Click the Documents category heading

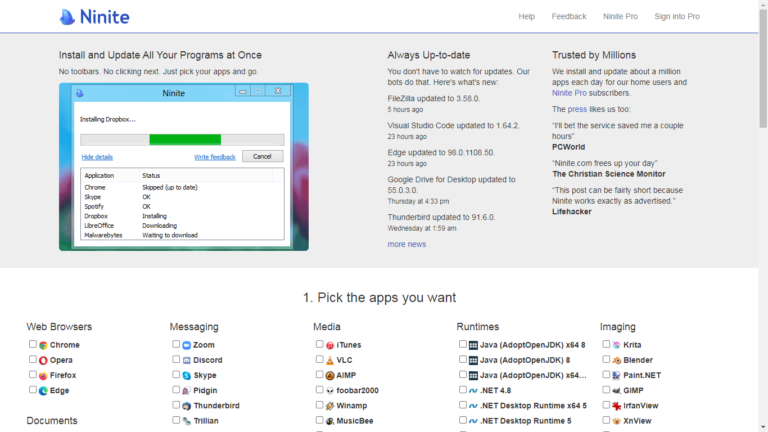(52, 421)
